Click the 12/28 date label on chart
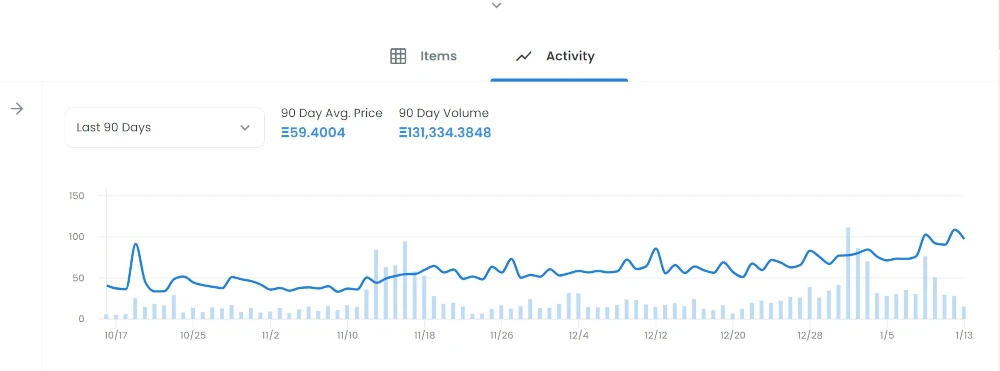Image resolution: width=1000 pixels, height=371 pixels. (x=809, y=335)
